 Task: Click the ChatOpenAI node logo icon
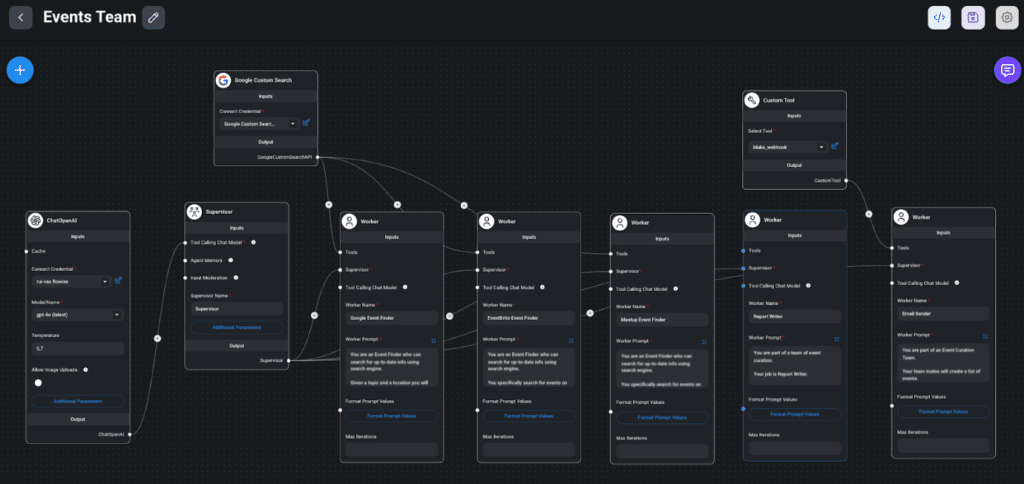pyautogui.click(x=35, y=221)
